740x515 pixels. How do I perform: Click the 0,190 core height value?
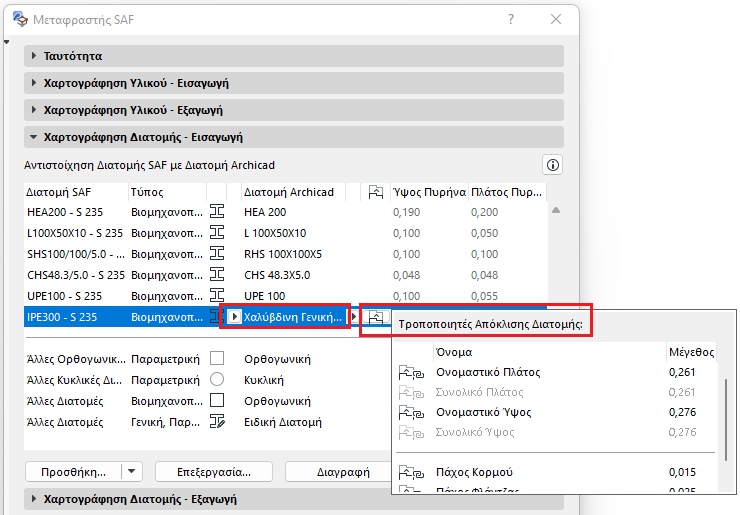coord(406,212)
